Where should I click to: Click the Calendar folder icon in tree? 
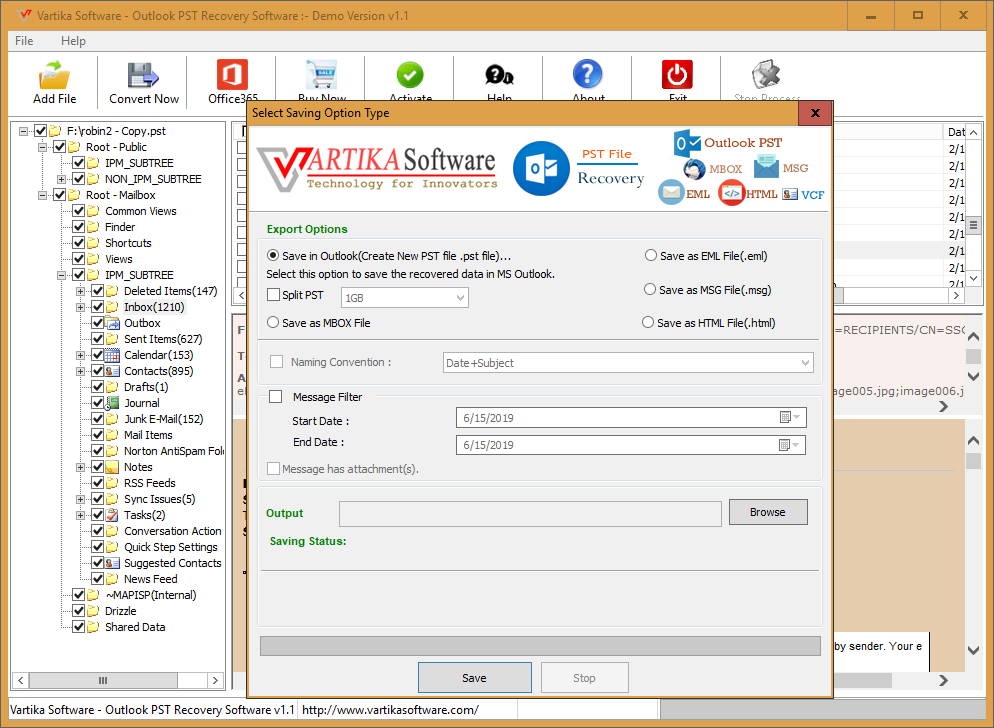pyautogui.click(x=112, y=355)
